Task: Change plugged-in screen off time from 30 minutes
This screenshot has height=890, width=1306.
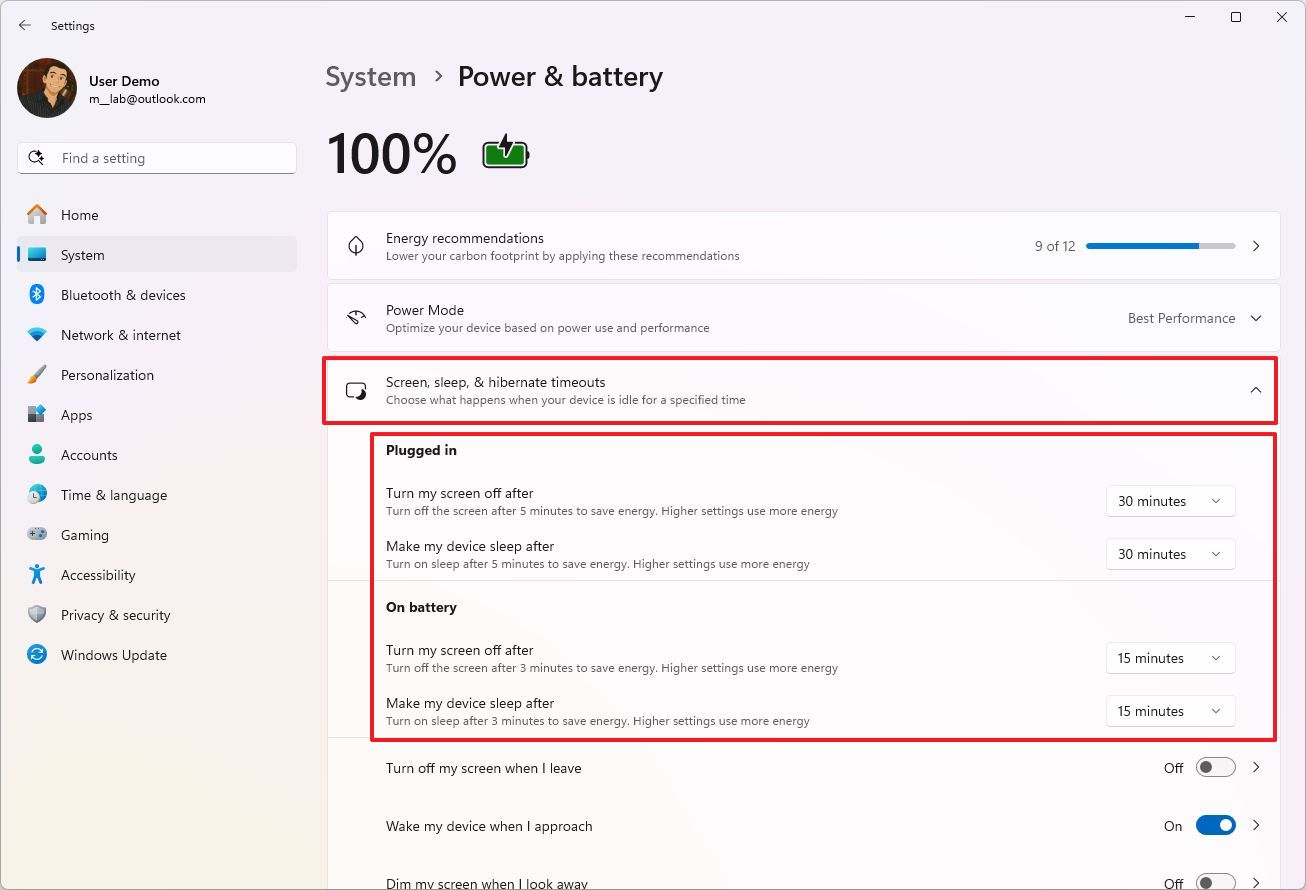Action: pos(1170,501)
